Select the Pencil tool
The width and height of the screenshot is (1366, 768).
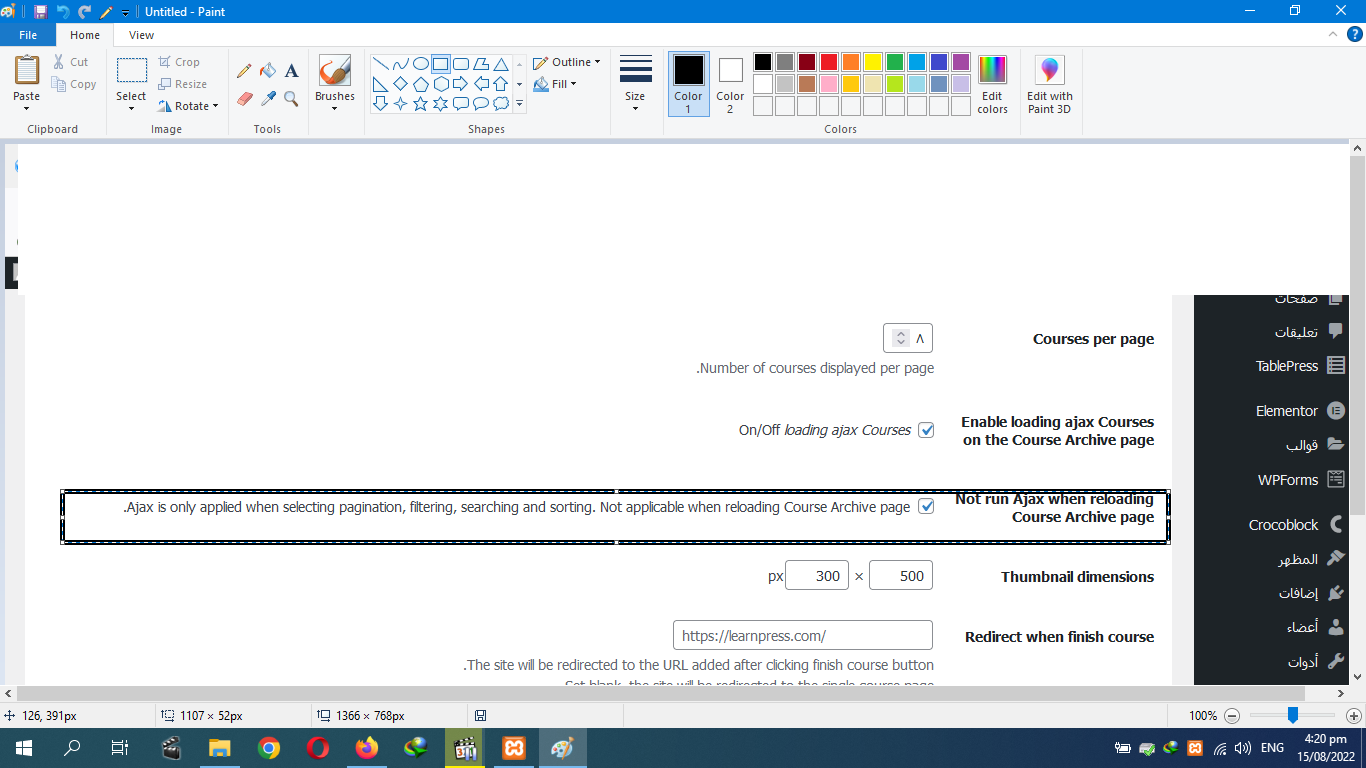point(244,71)
